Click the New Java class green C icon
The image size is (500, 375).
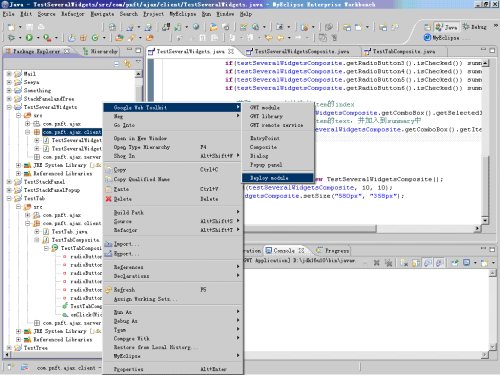[95, 38]
